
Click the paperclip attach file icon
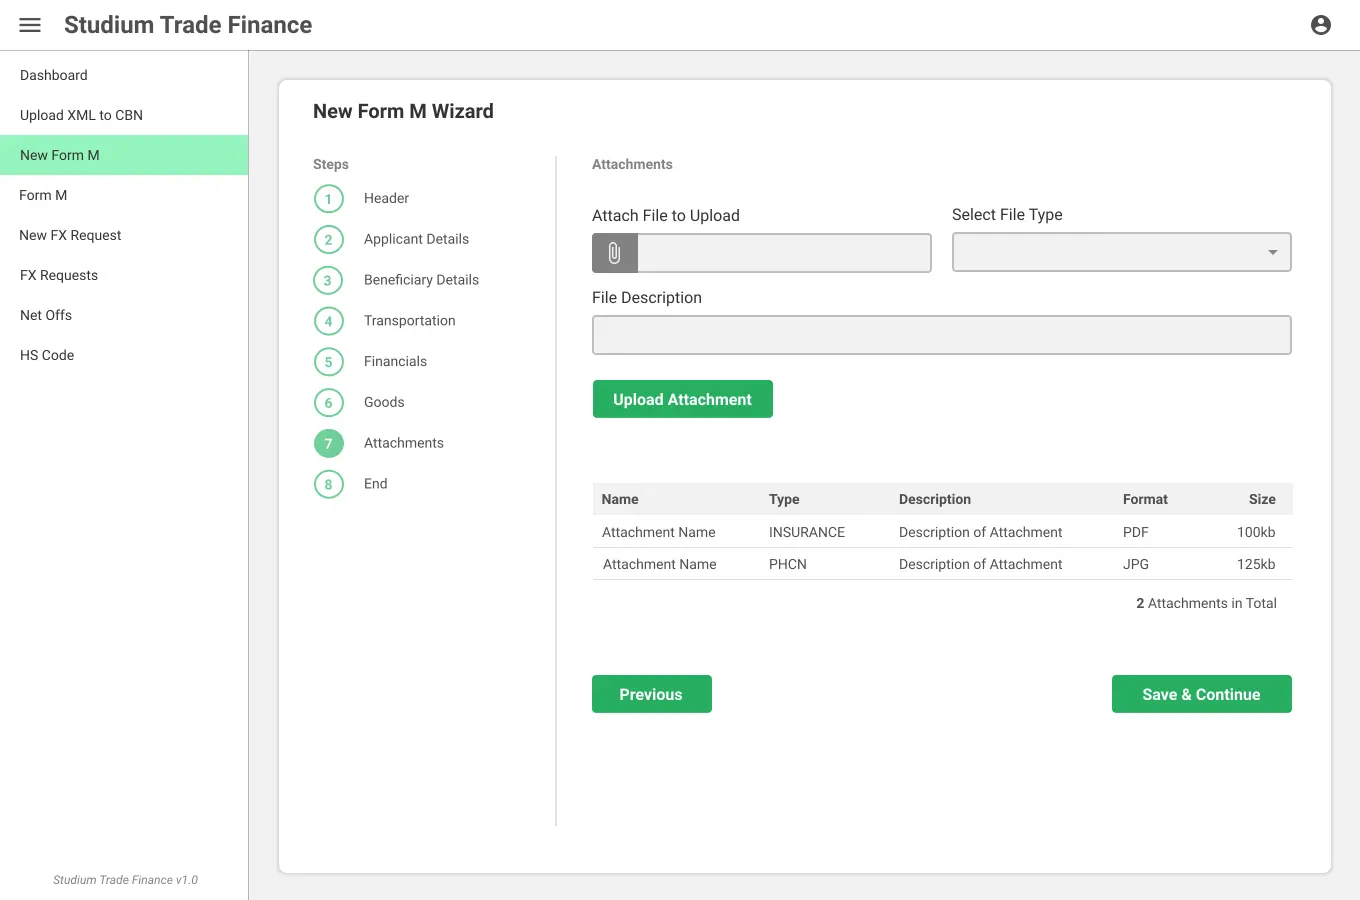(x=615, y=253)
